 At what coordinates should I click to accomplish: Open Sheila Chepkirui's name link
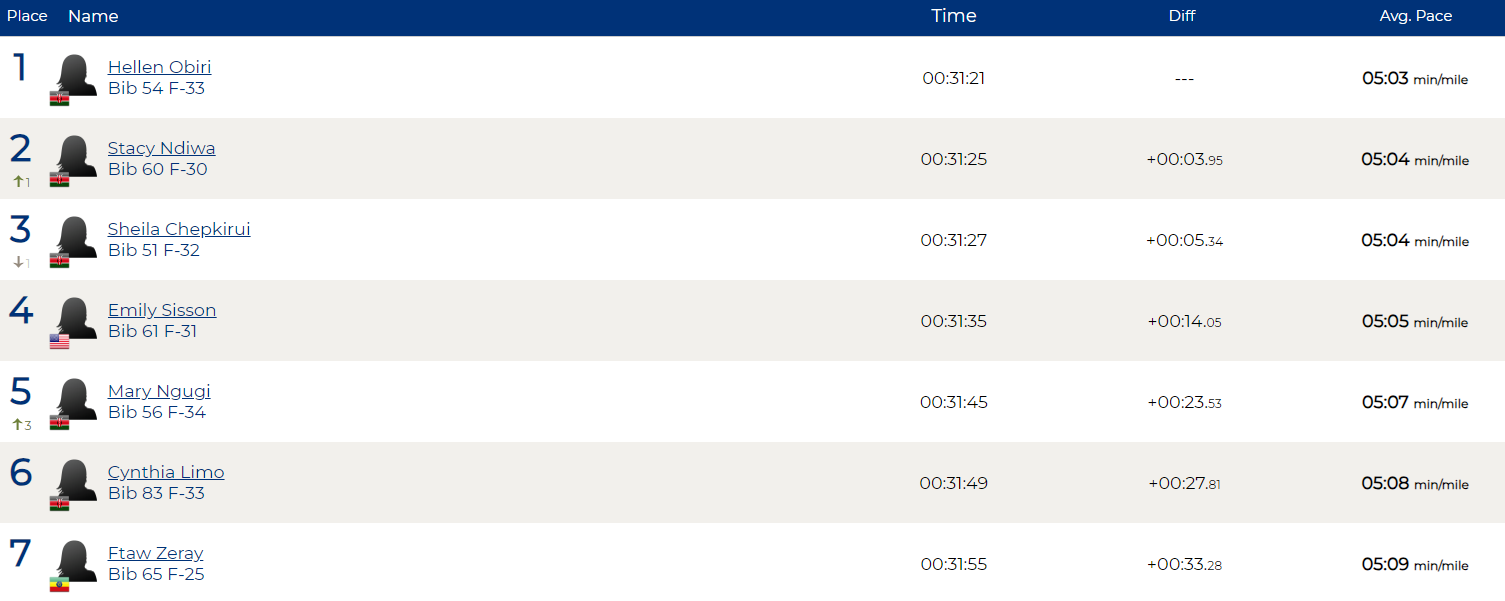[x=179, y=229]
